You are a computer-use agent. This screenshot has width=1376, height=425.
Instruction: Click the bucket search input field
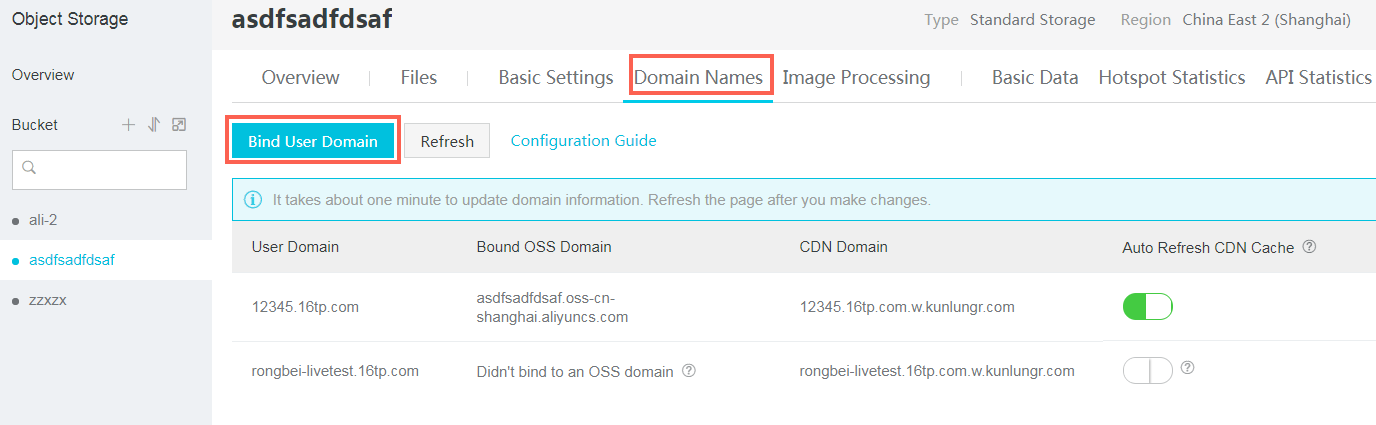pyautogui.click(x=99, y=170)
